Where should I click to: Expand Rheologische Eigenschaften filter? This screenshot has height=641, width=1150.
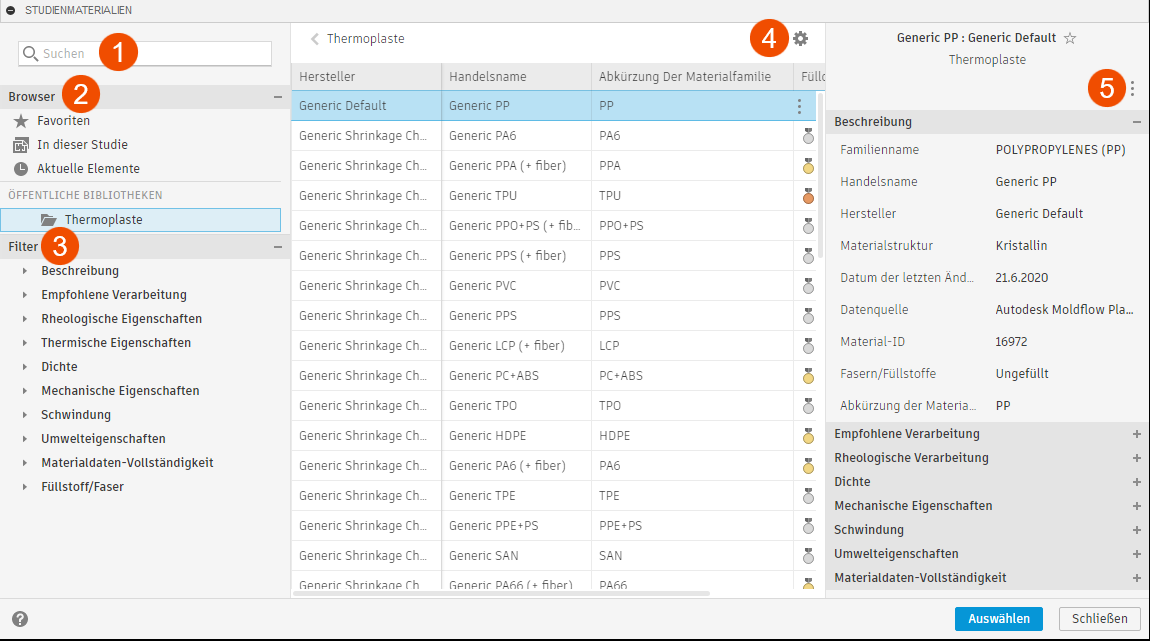point(25,319)
